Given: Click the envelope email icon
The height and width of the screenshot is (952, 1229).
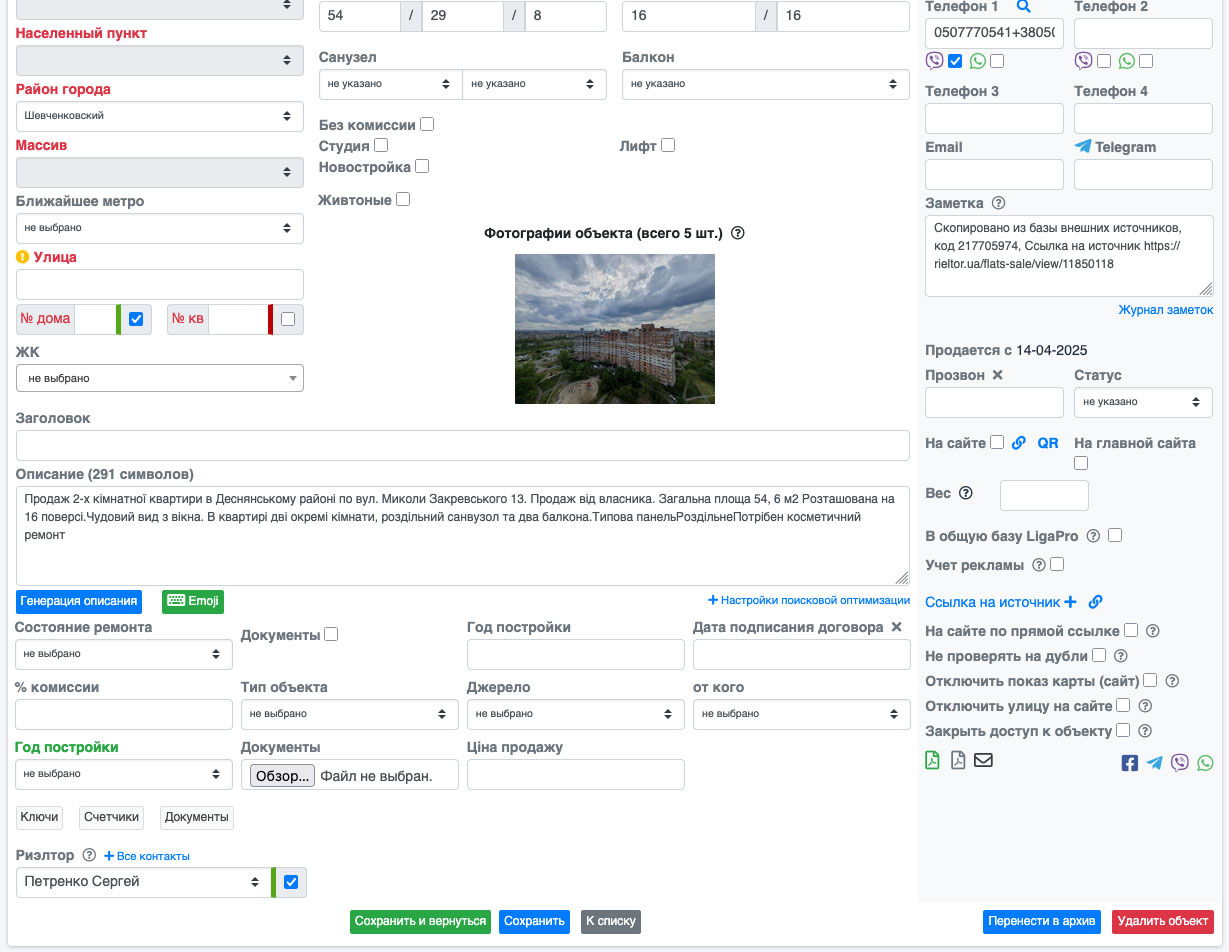Looking at the screenshot, I should (983, 761).
